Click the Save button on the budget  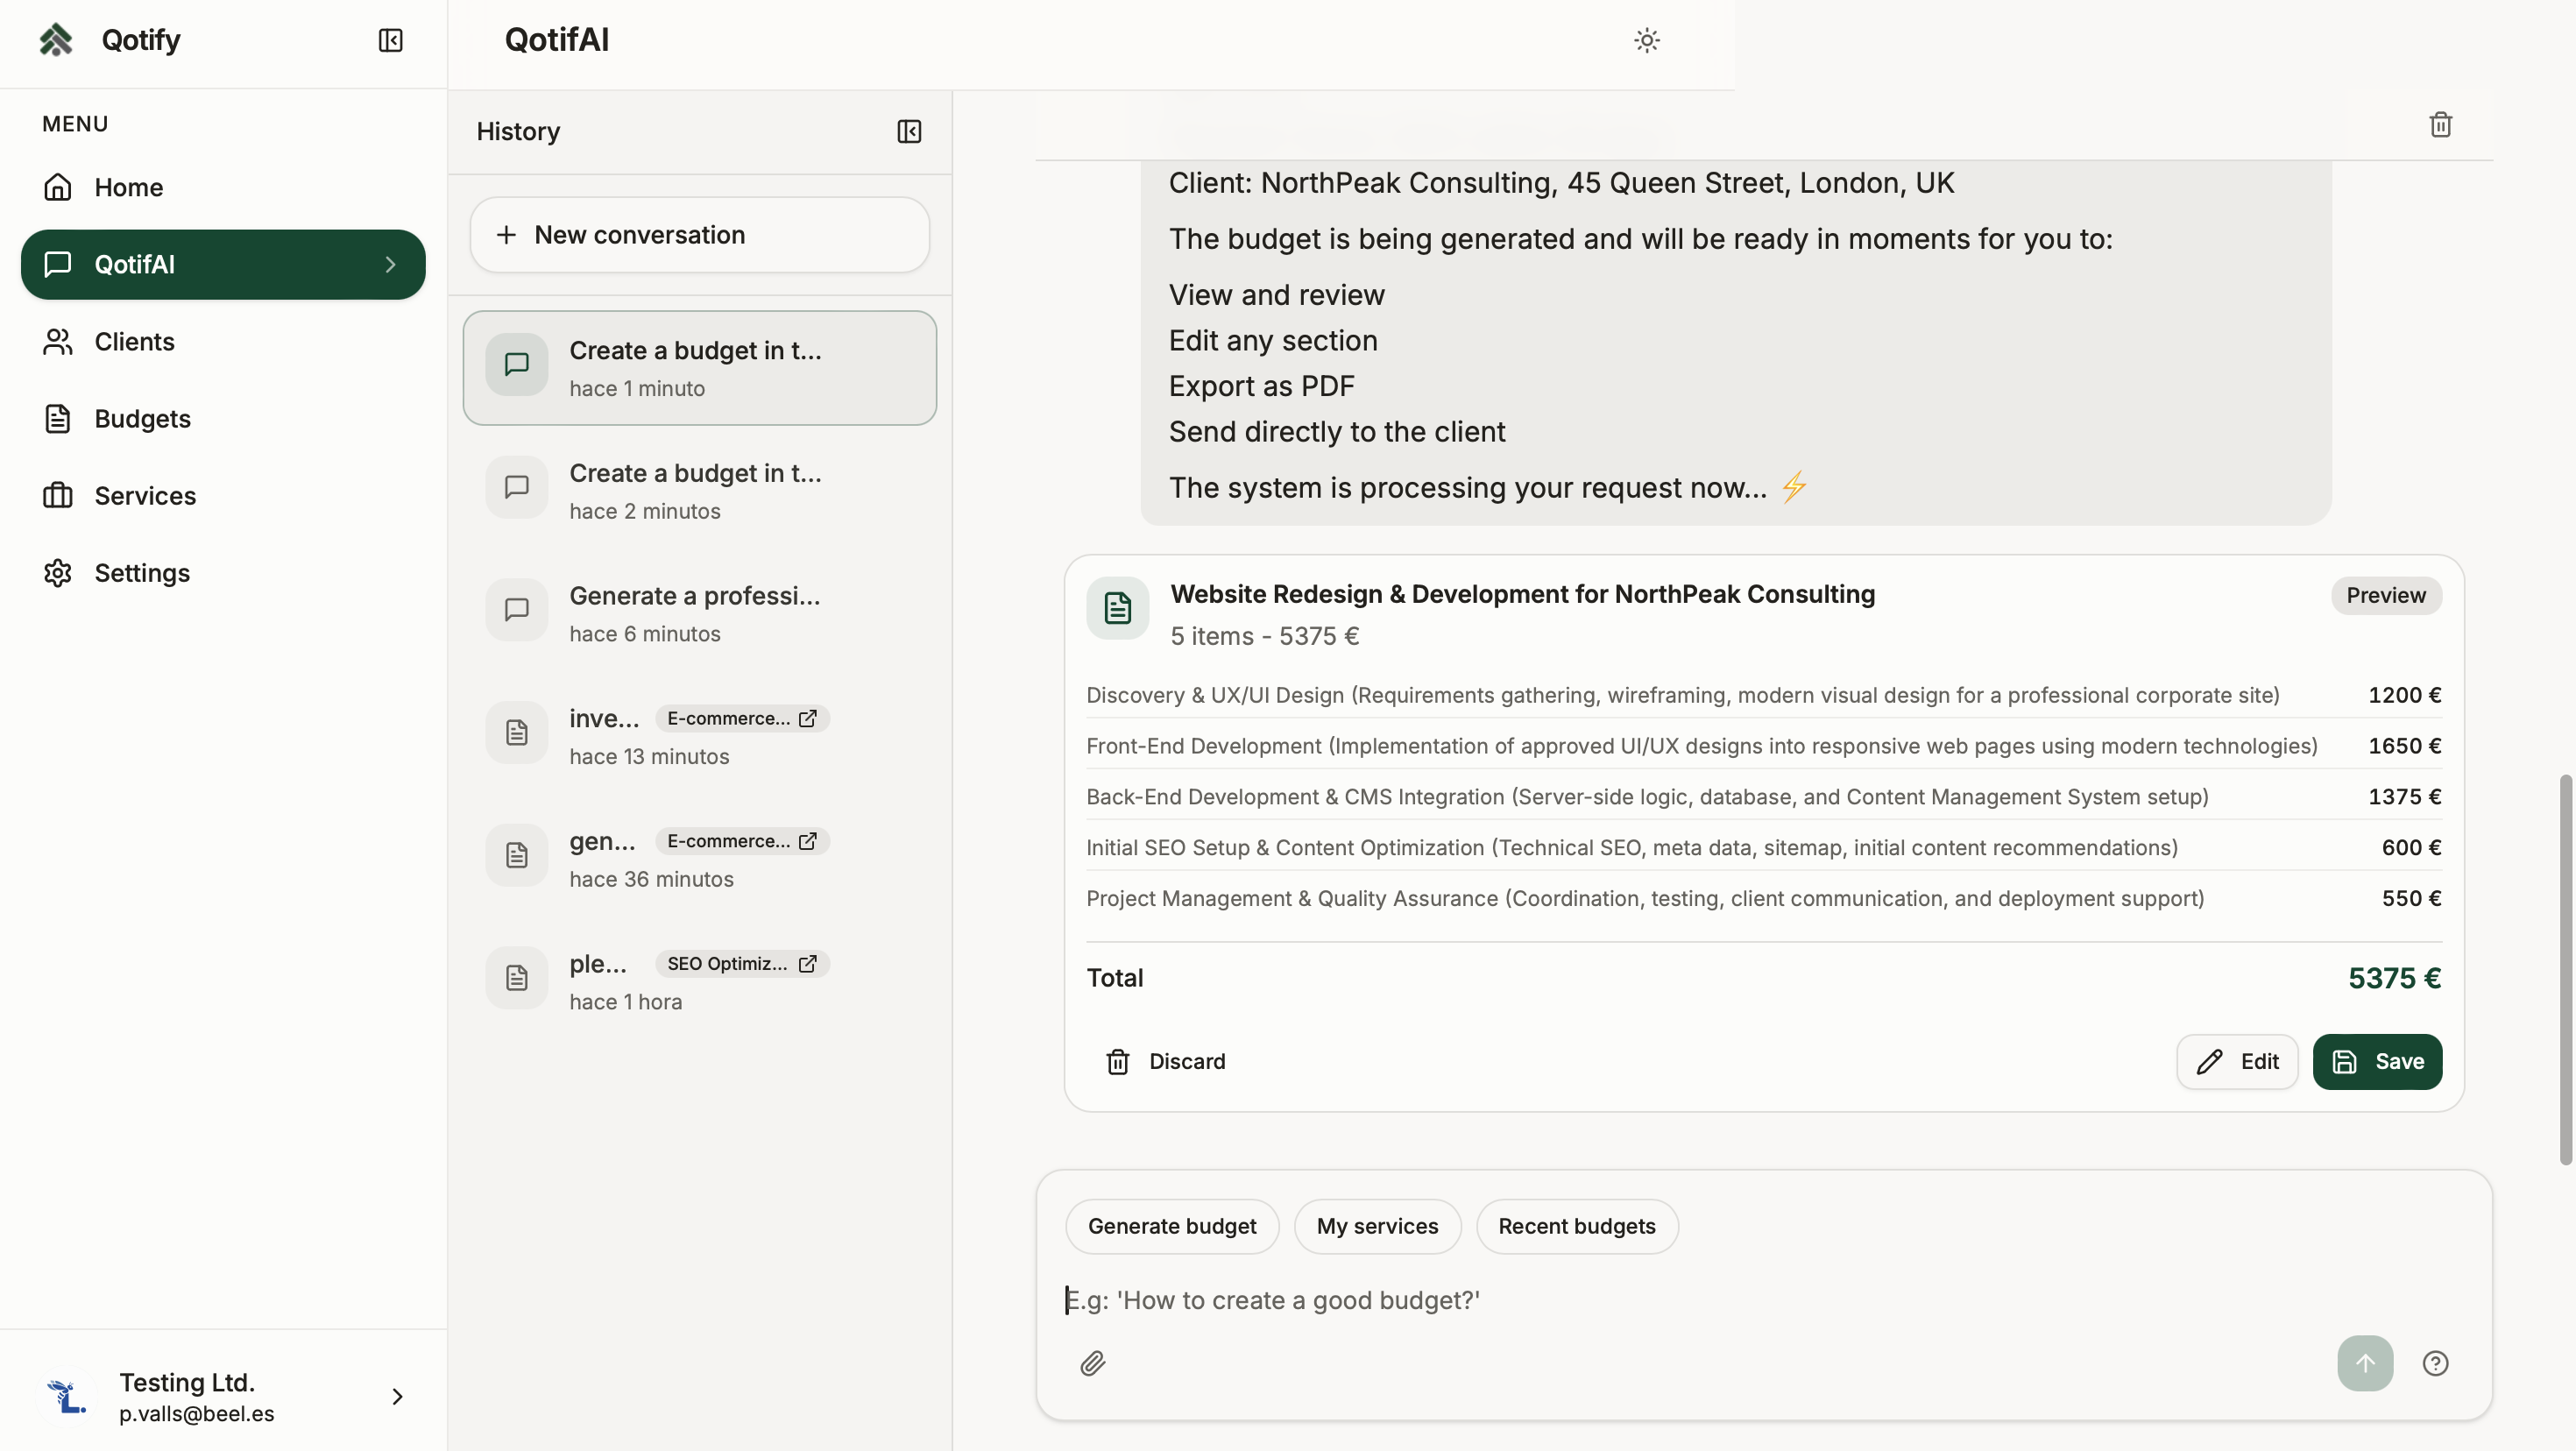pos(2378,1061)
